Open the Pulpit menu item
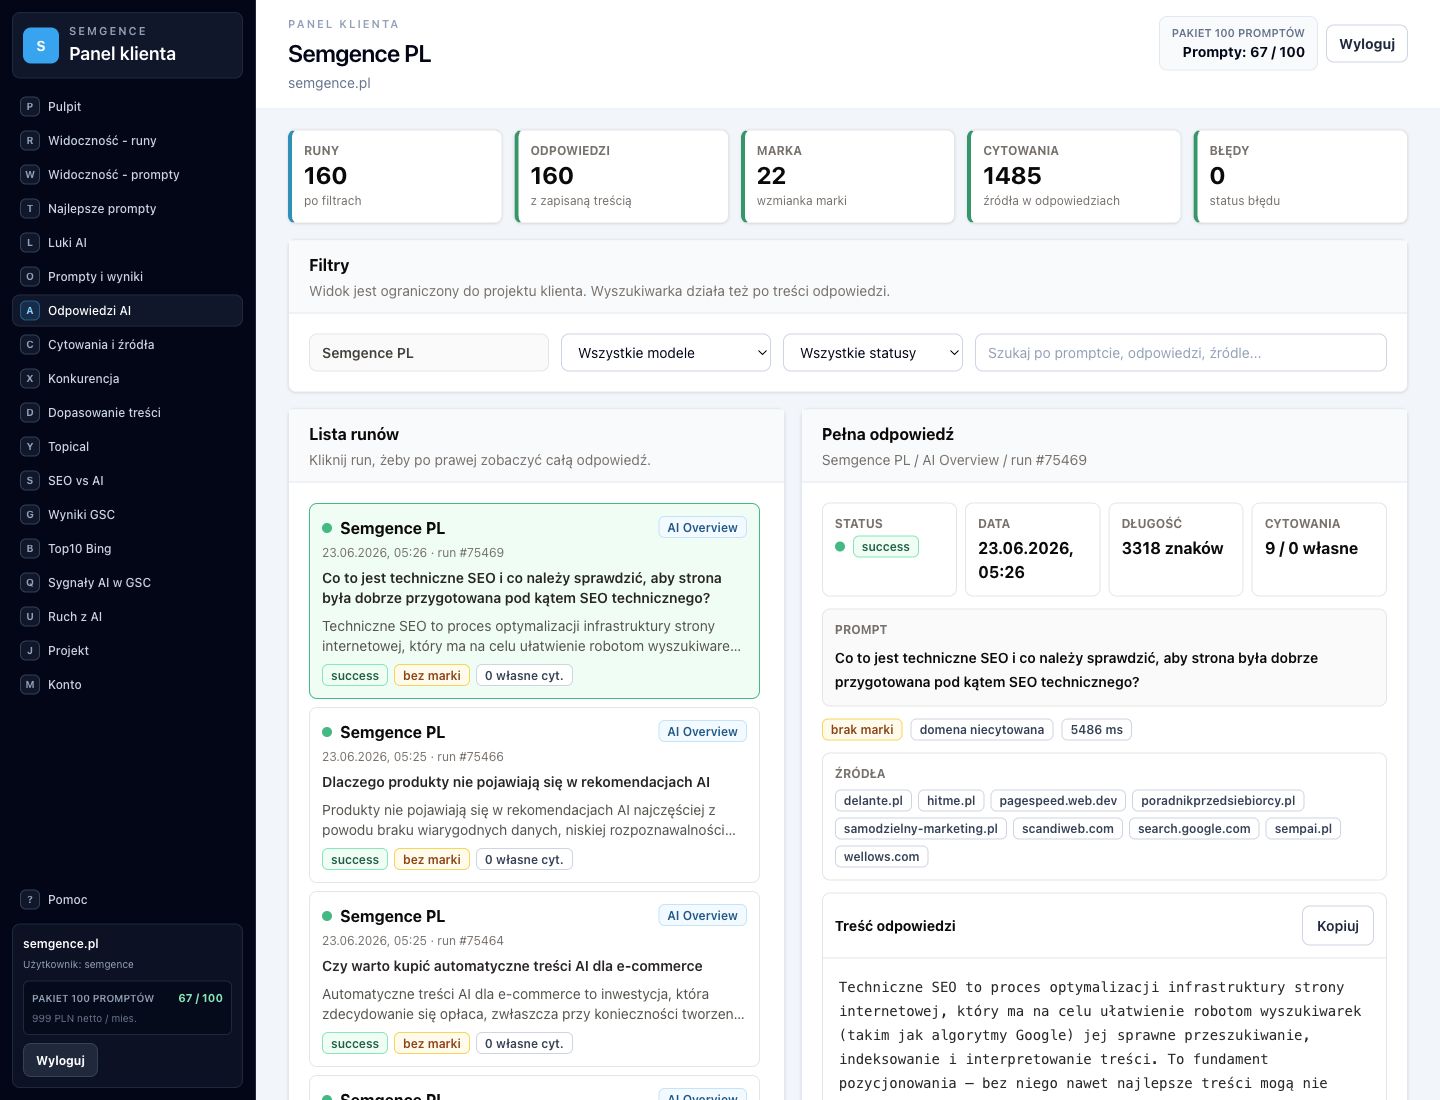Screen dimensions: 1440x1100 (127, 107)
